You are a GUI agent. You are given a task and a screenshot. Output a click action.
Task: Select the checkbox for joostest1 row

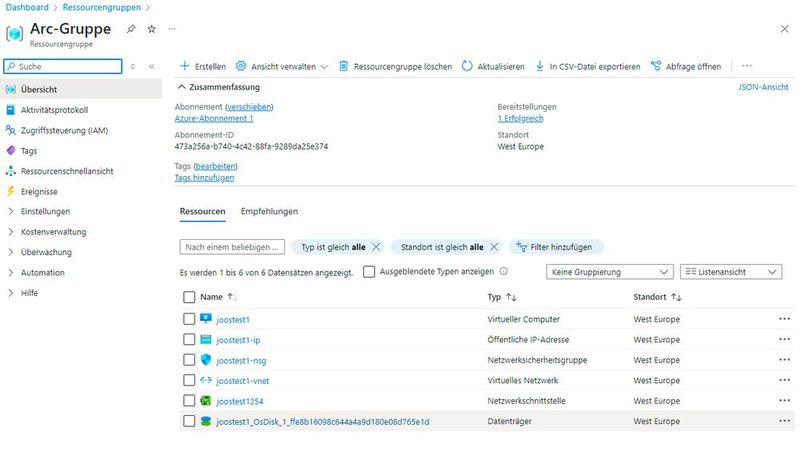[x=189, y=319]
